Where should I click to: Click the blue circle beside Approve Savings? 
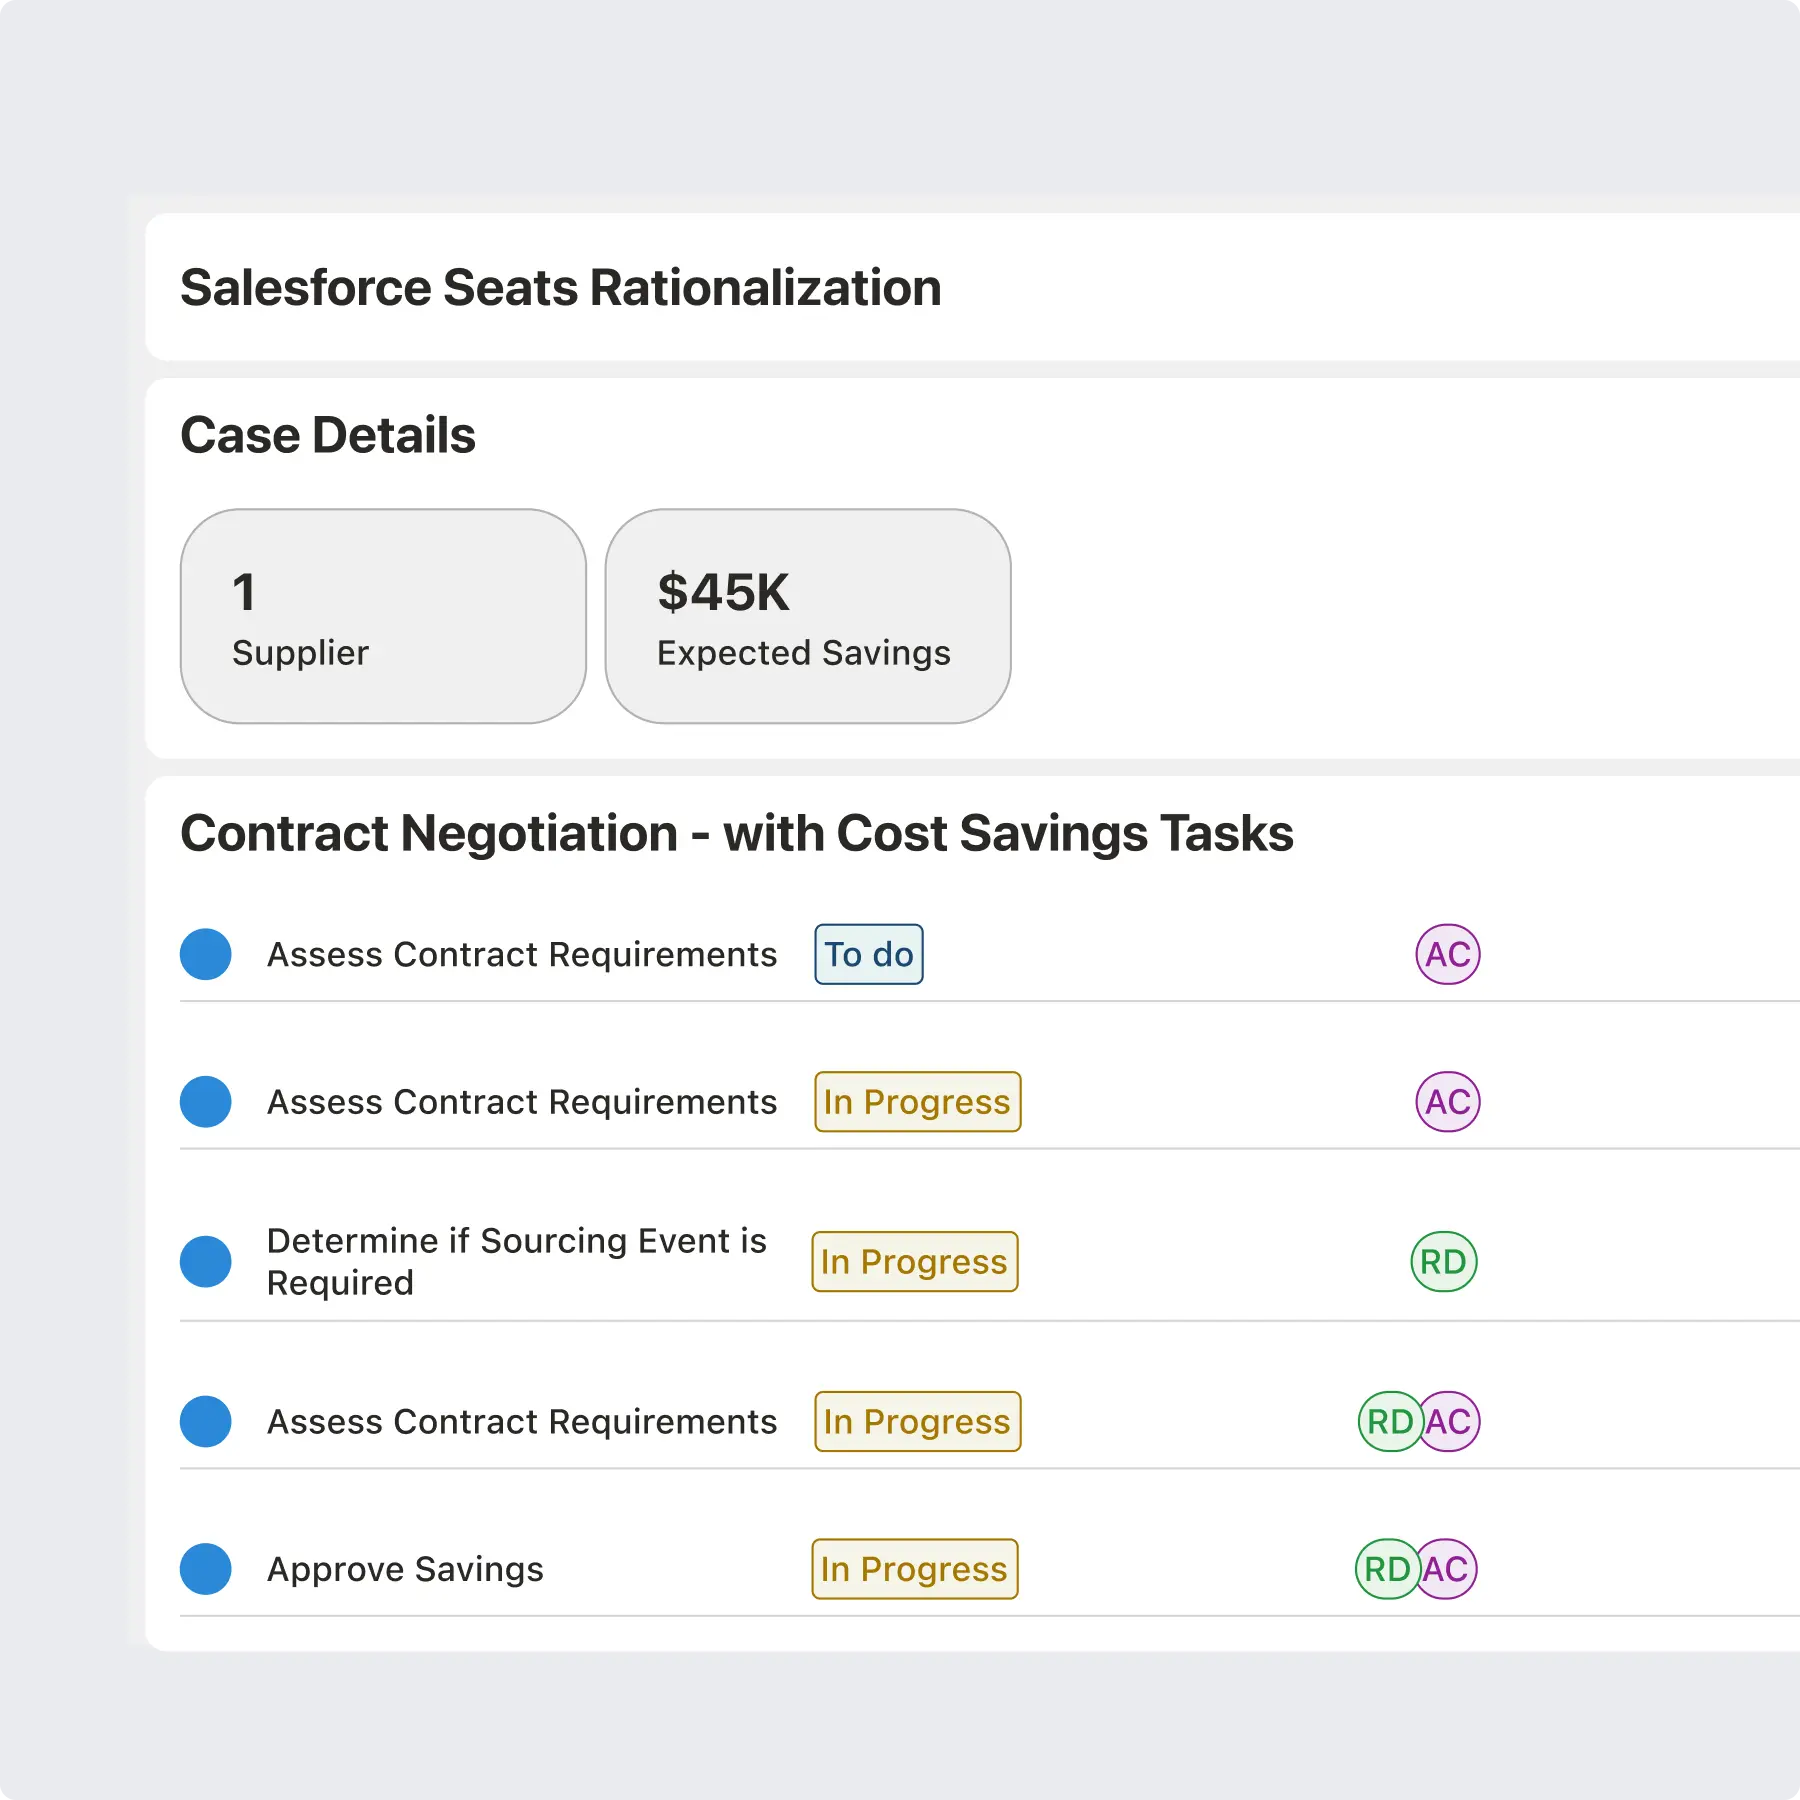point(206,1569)
